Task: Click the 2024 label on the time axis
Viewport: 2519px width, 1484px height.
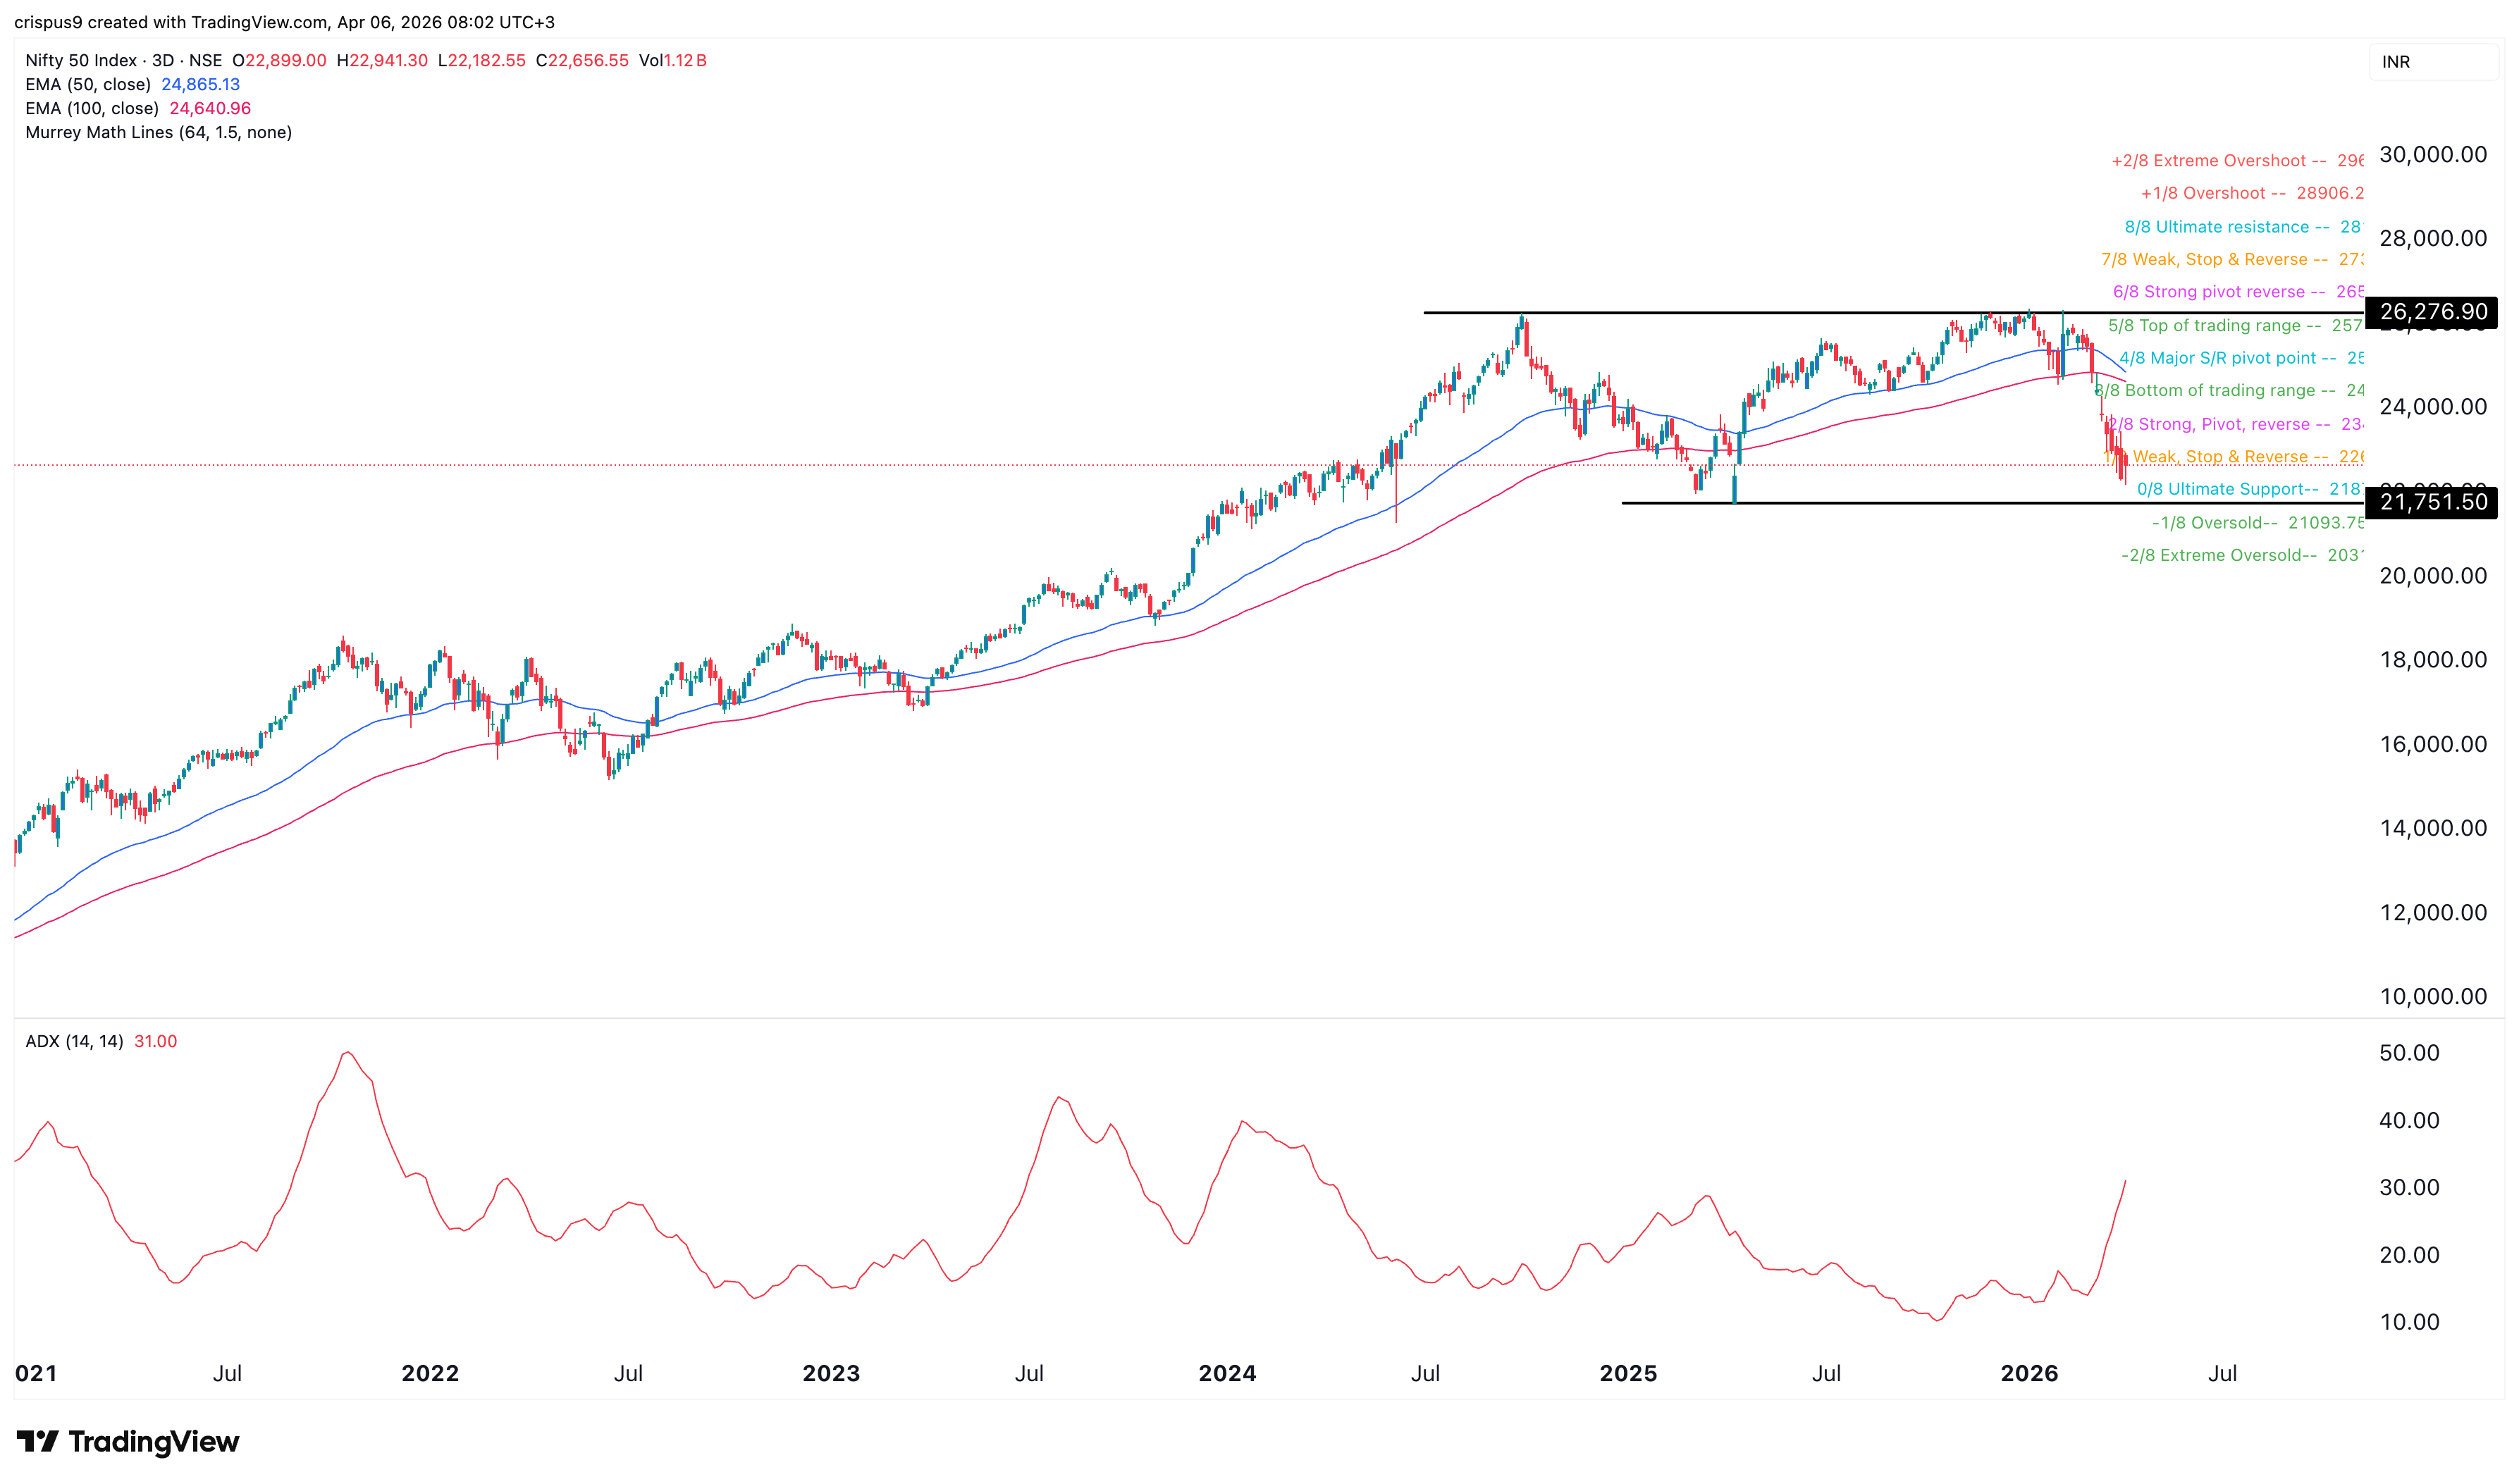Action: 1227,1373
